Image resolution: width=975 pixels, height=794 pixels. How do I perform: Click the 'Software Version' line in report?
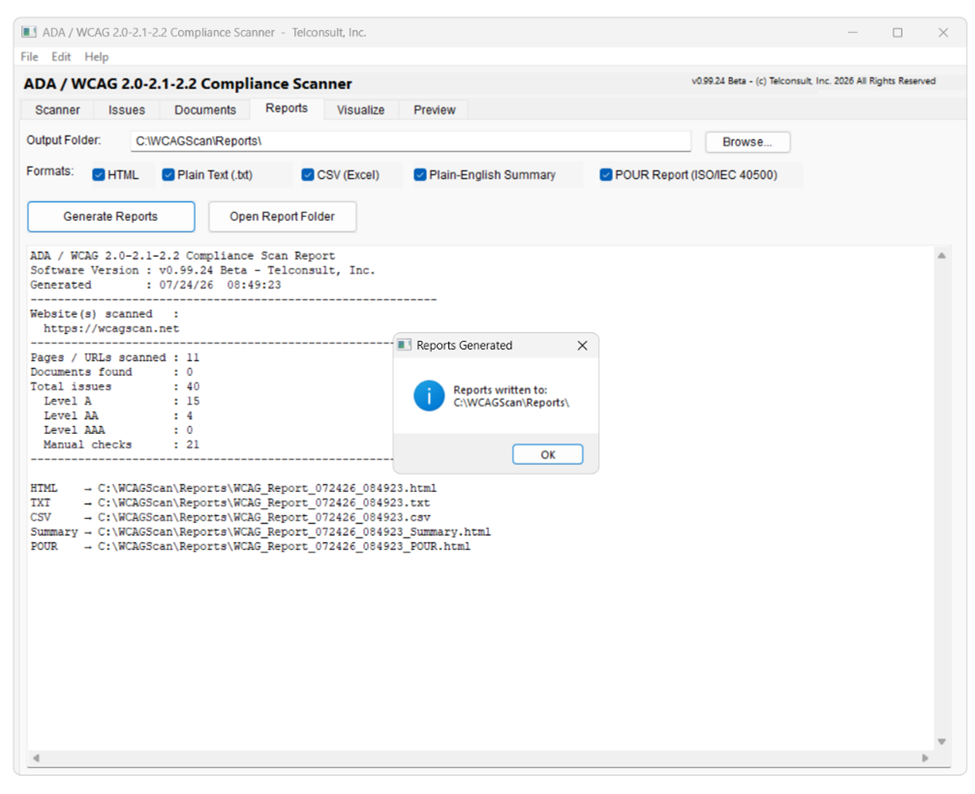(x=203, y=270)
